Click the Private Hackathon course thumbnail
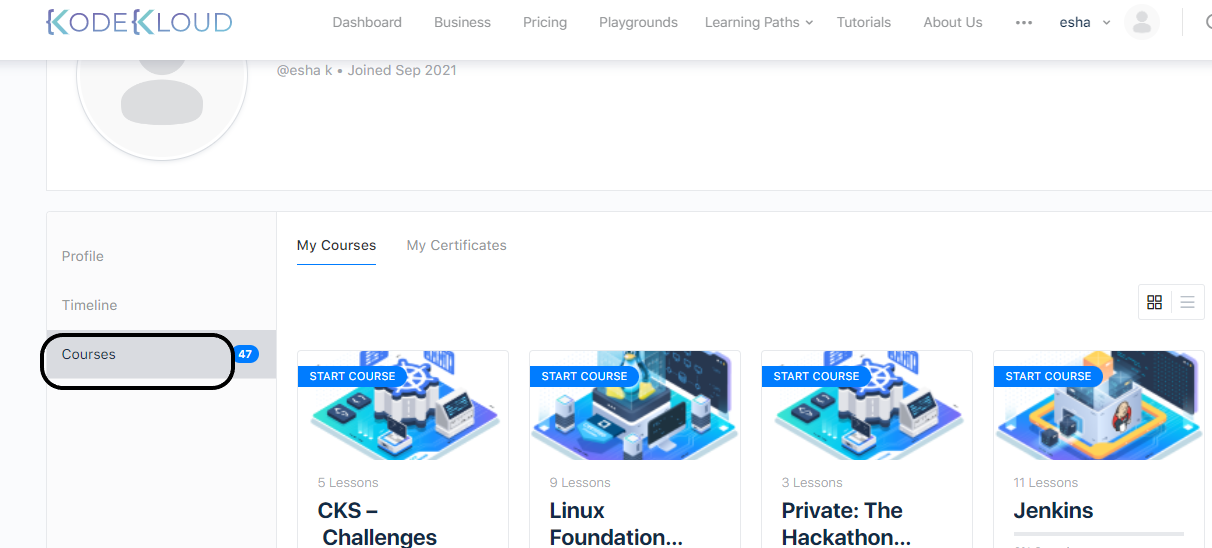This screenshot has height=548, width=1212. [x=867, y=405]
